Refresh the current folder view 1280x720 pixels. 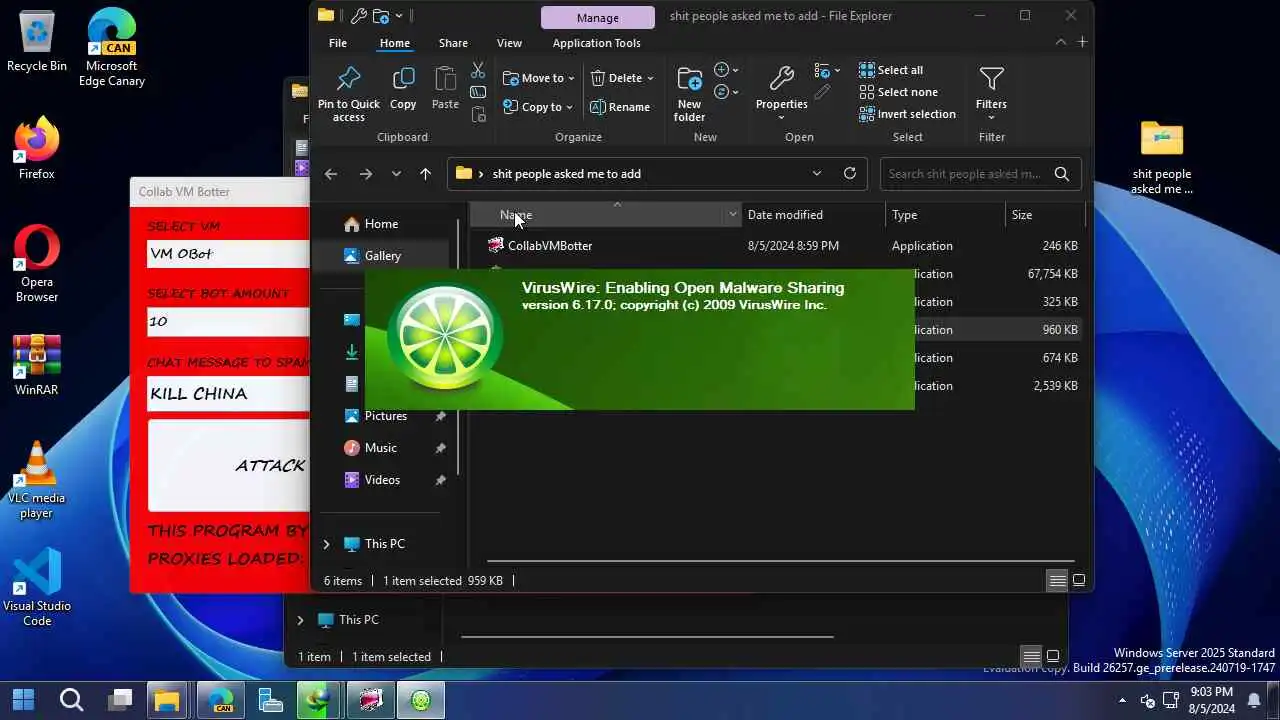[850, 173]
